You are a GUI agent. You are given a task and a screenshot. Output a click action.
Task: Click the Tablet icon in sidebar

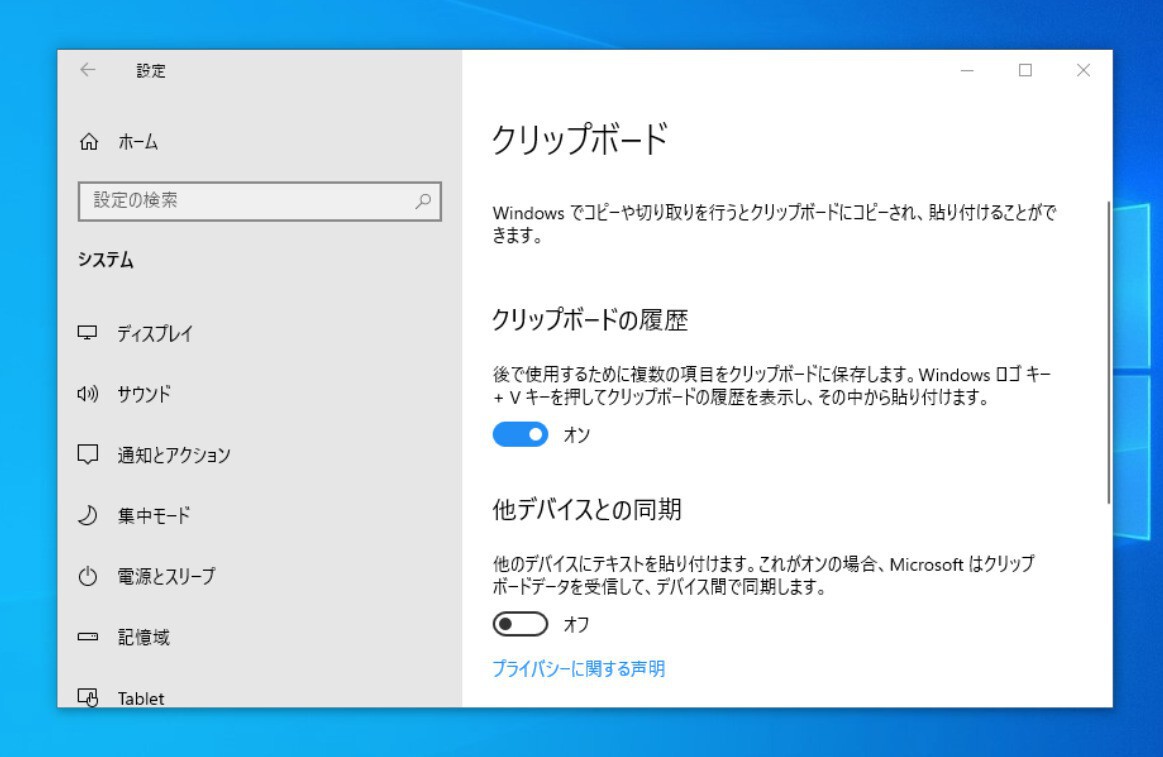(88, 697)
